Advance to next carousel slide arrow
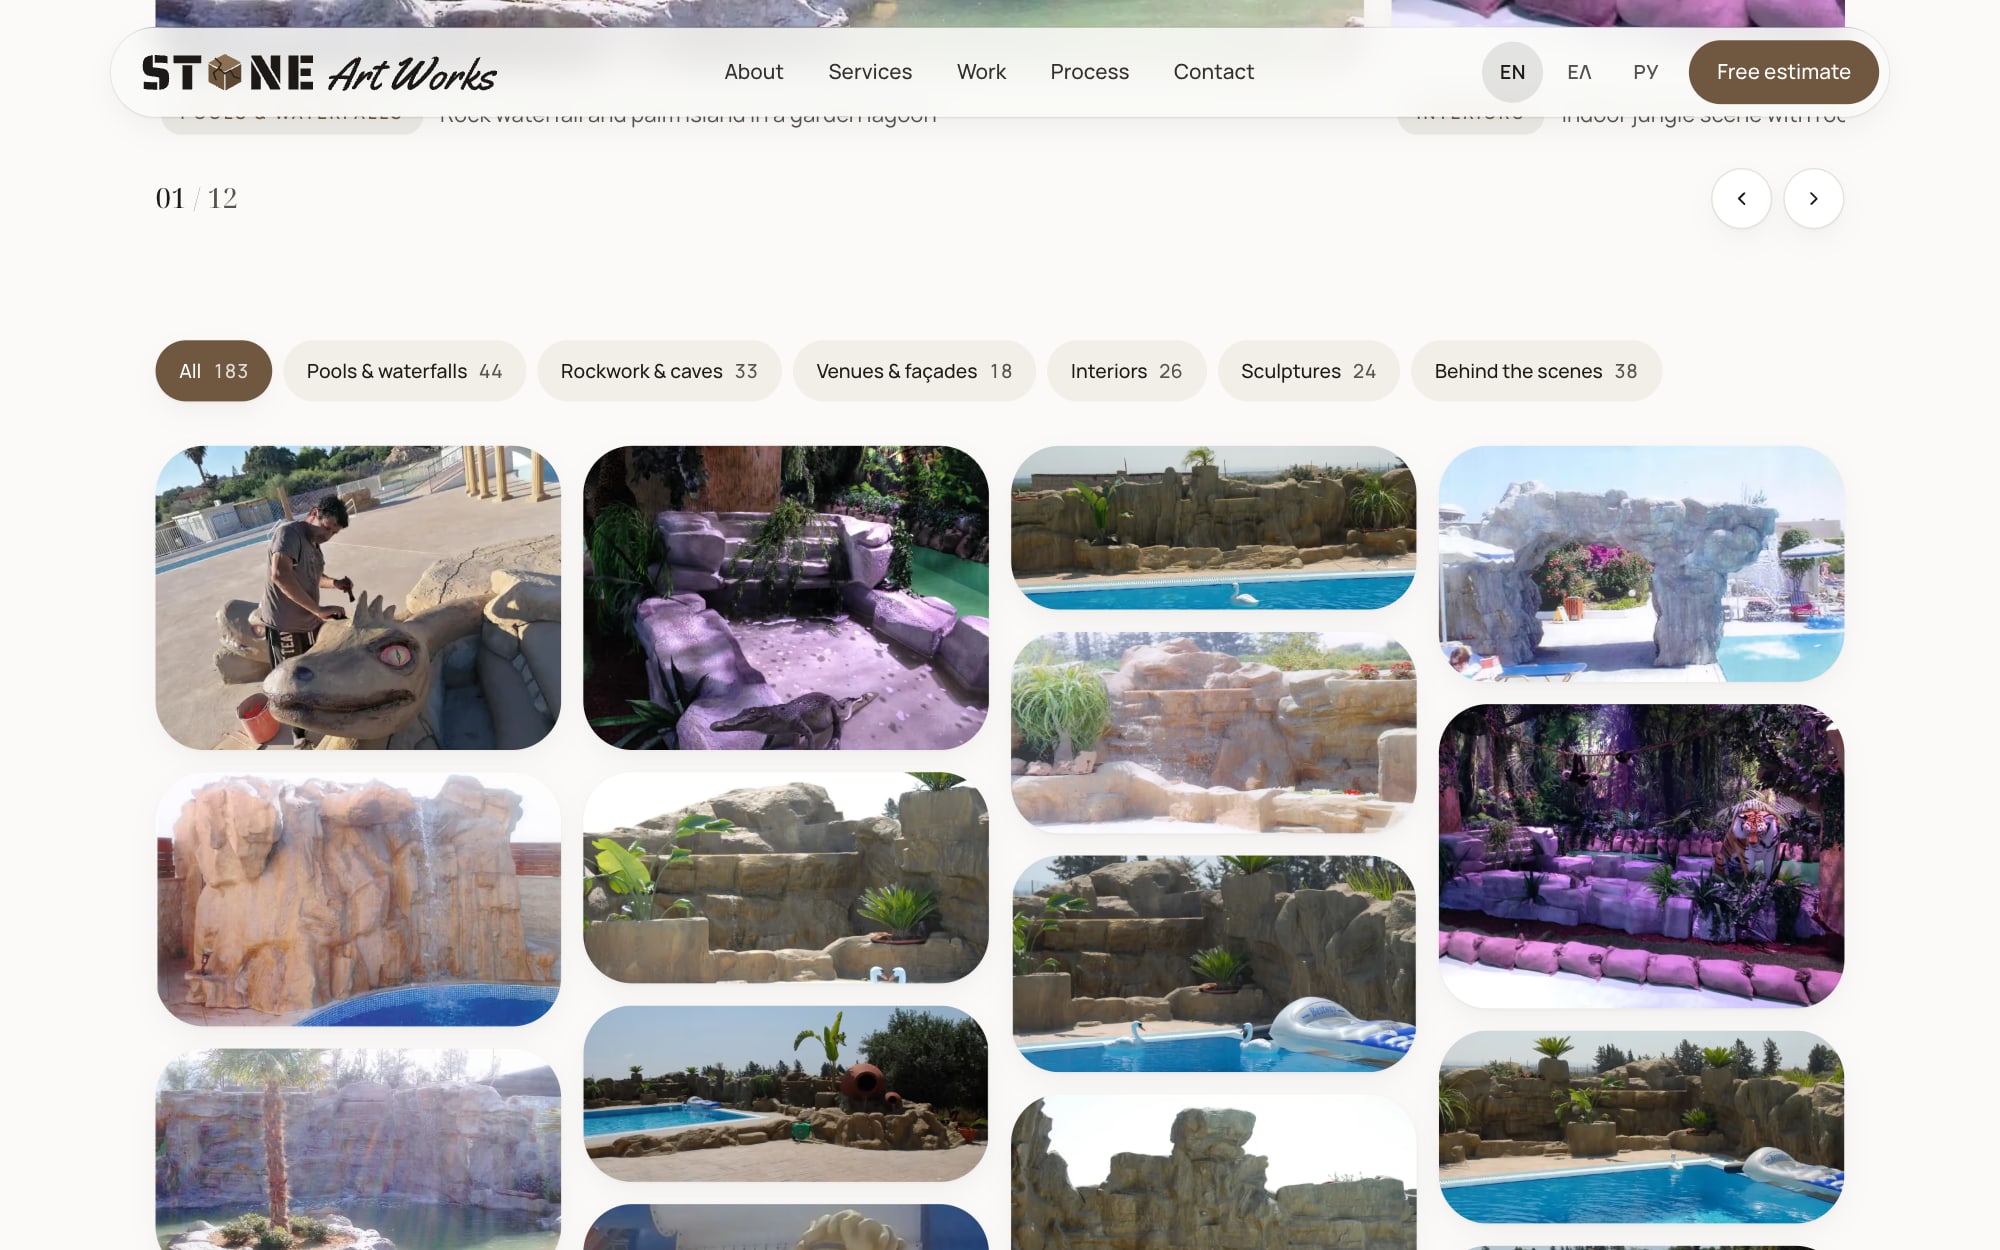Image resolution: width=2000 pixels, height=1250 pixels. pyautogui.click(x=1813, y=198)
